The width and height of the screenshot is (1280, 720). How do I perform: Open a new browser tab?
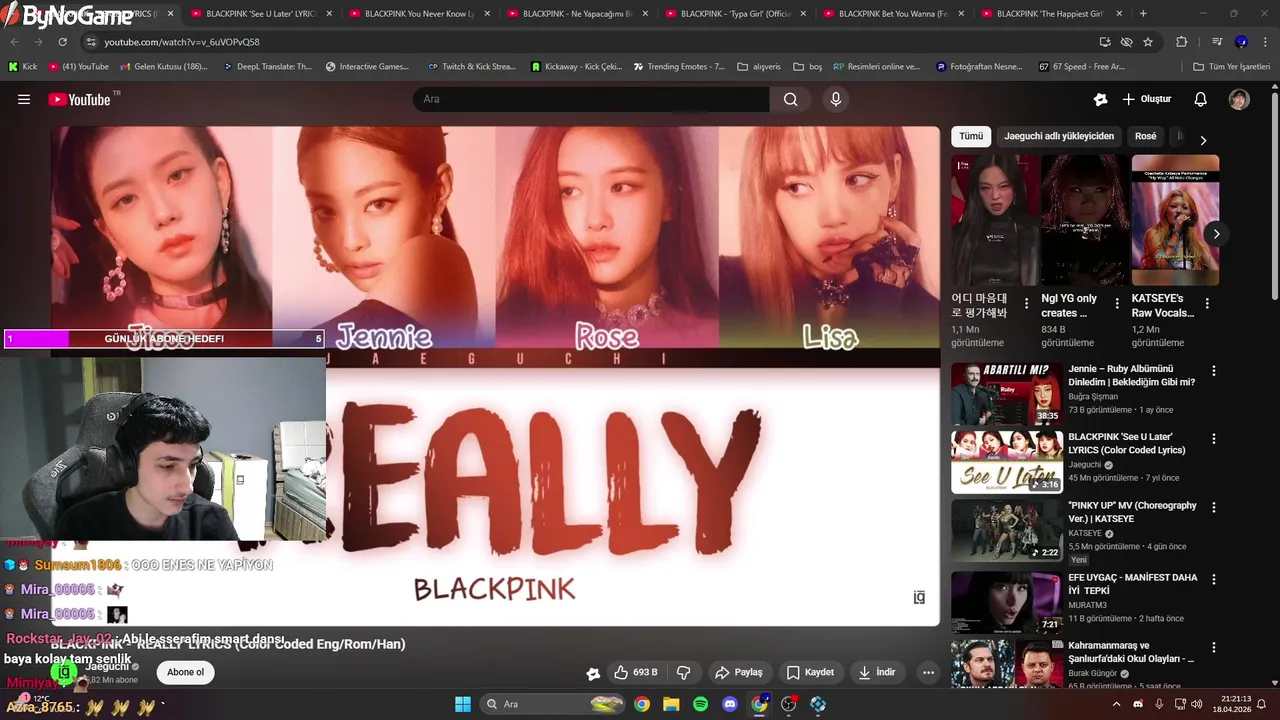tap(1143, 14)
